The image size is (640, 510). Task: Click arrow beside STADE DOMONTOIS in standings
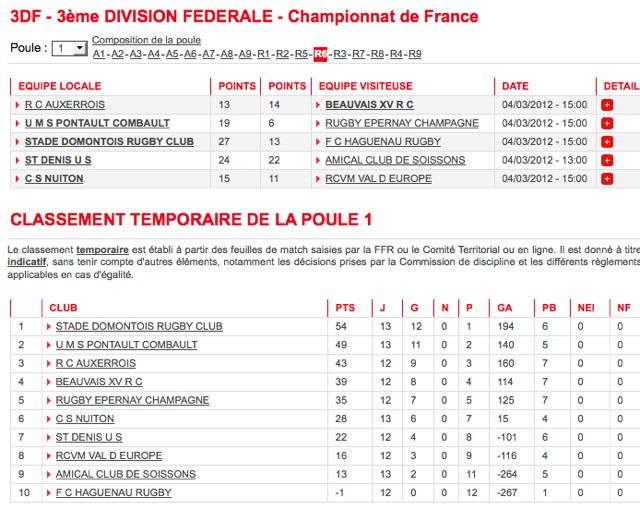49,327
